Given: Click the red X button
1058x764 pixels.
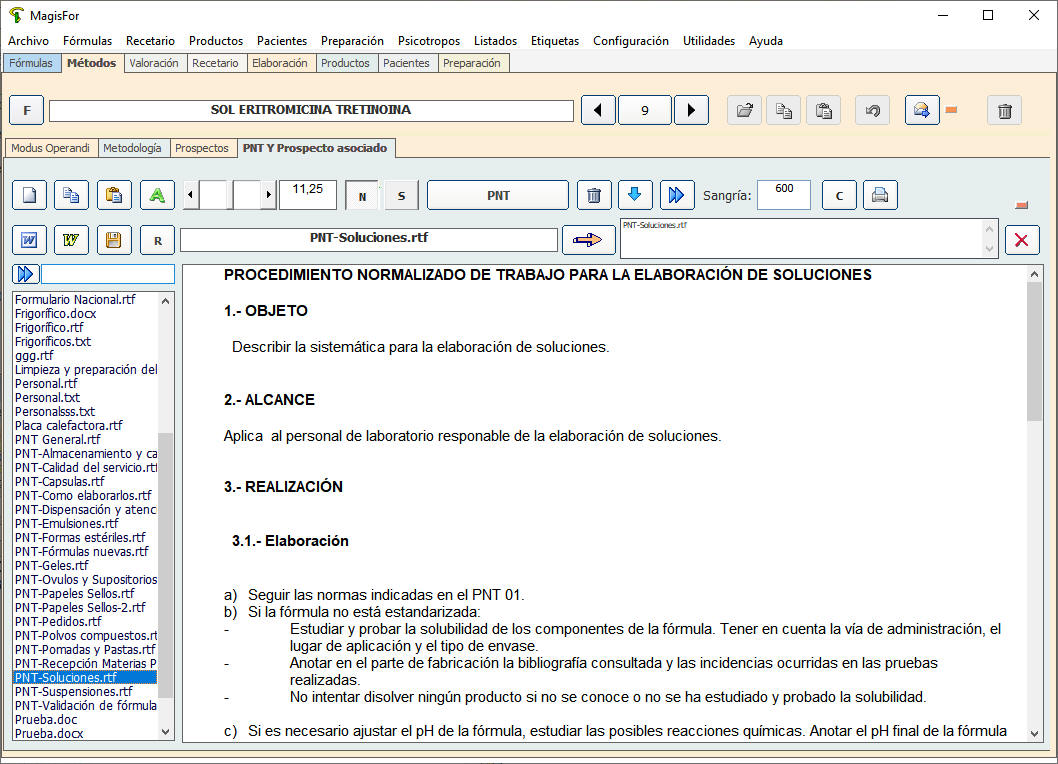Looking at the screenshot, I should tap(1022, 240).
